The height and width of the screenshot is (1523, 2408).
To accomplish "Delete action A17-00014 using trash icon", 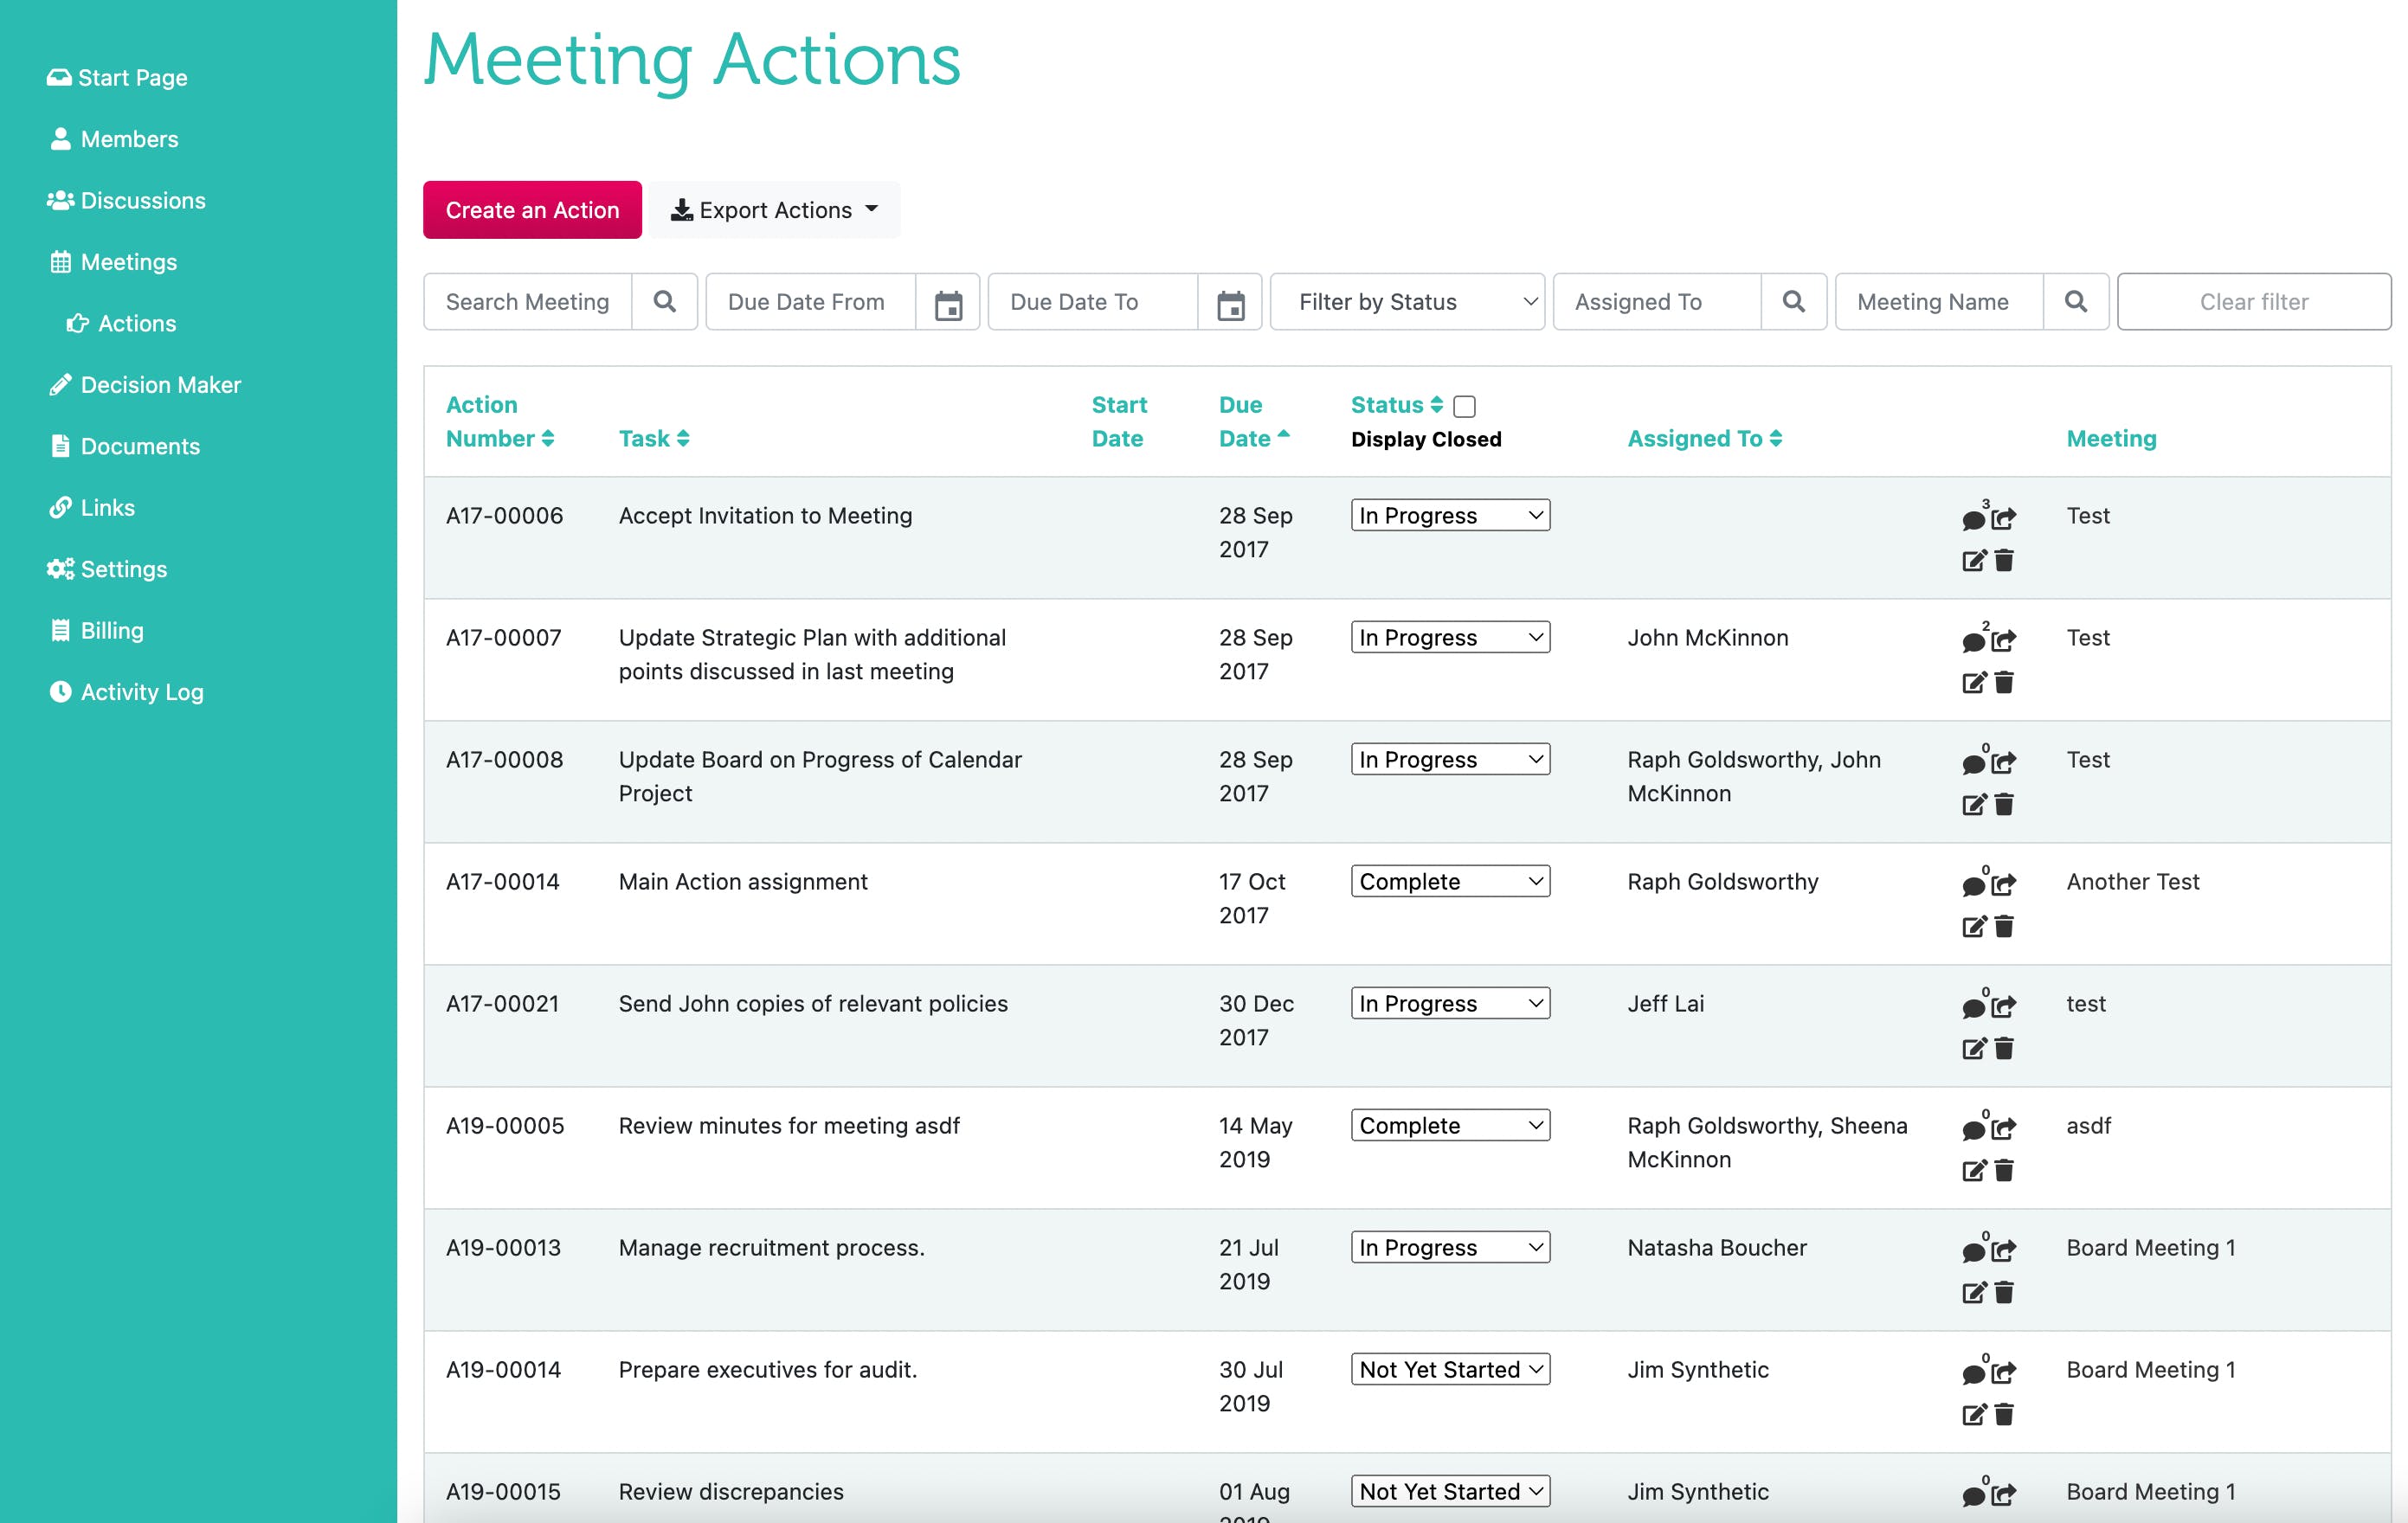I will tap(2004, 927).
